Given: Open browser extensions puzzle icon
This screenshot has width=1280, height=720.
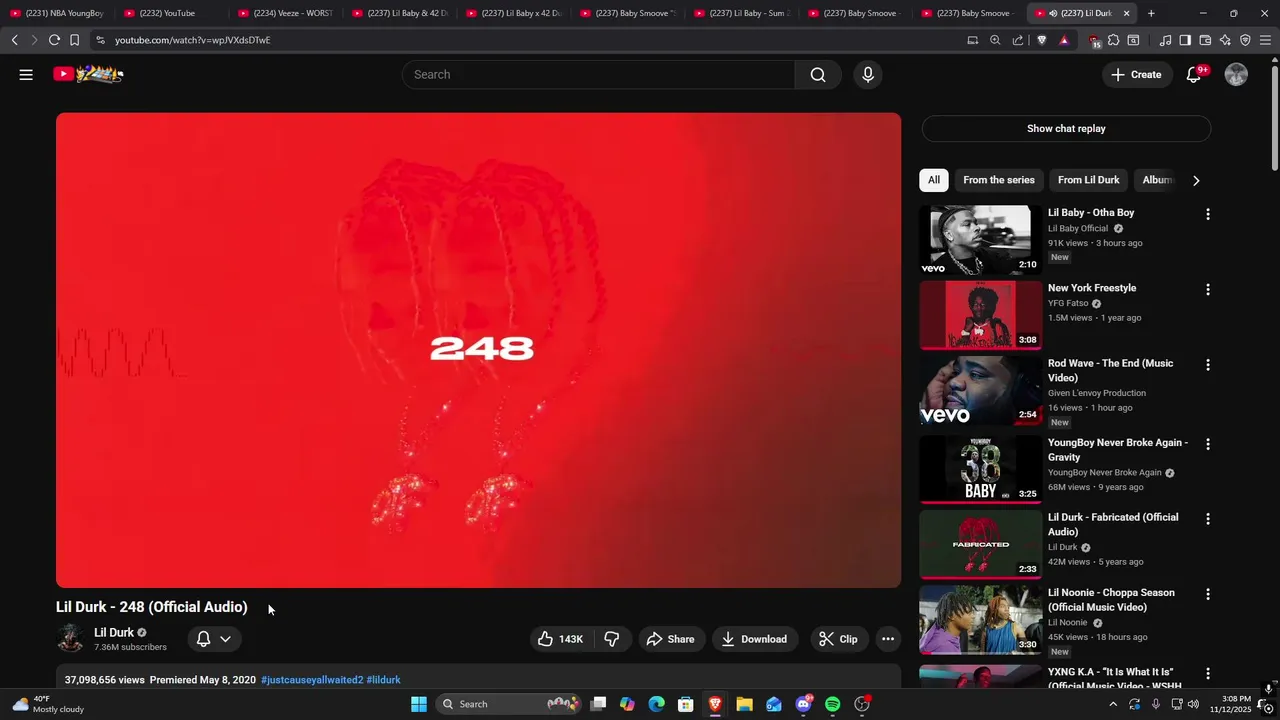Looking at the screenshot, I should click(x=1113, y=40).
